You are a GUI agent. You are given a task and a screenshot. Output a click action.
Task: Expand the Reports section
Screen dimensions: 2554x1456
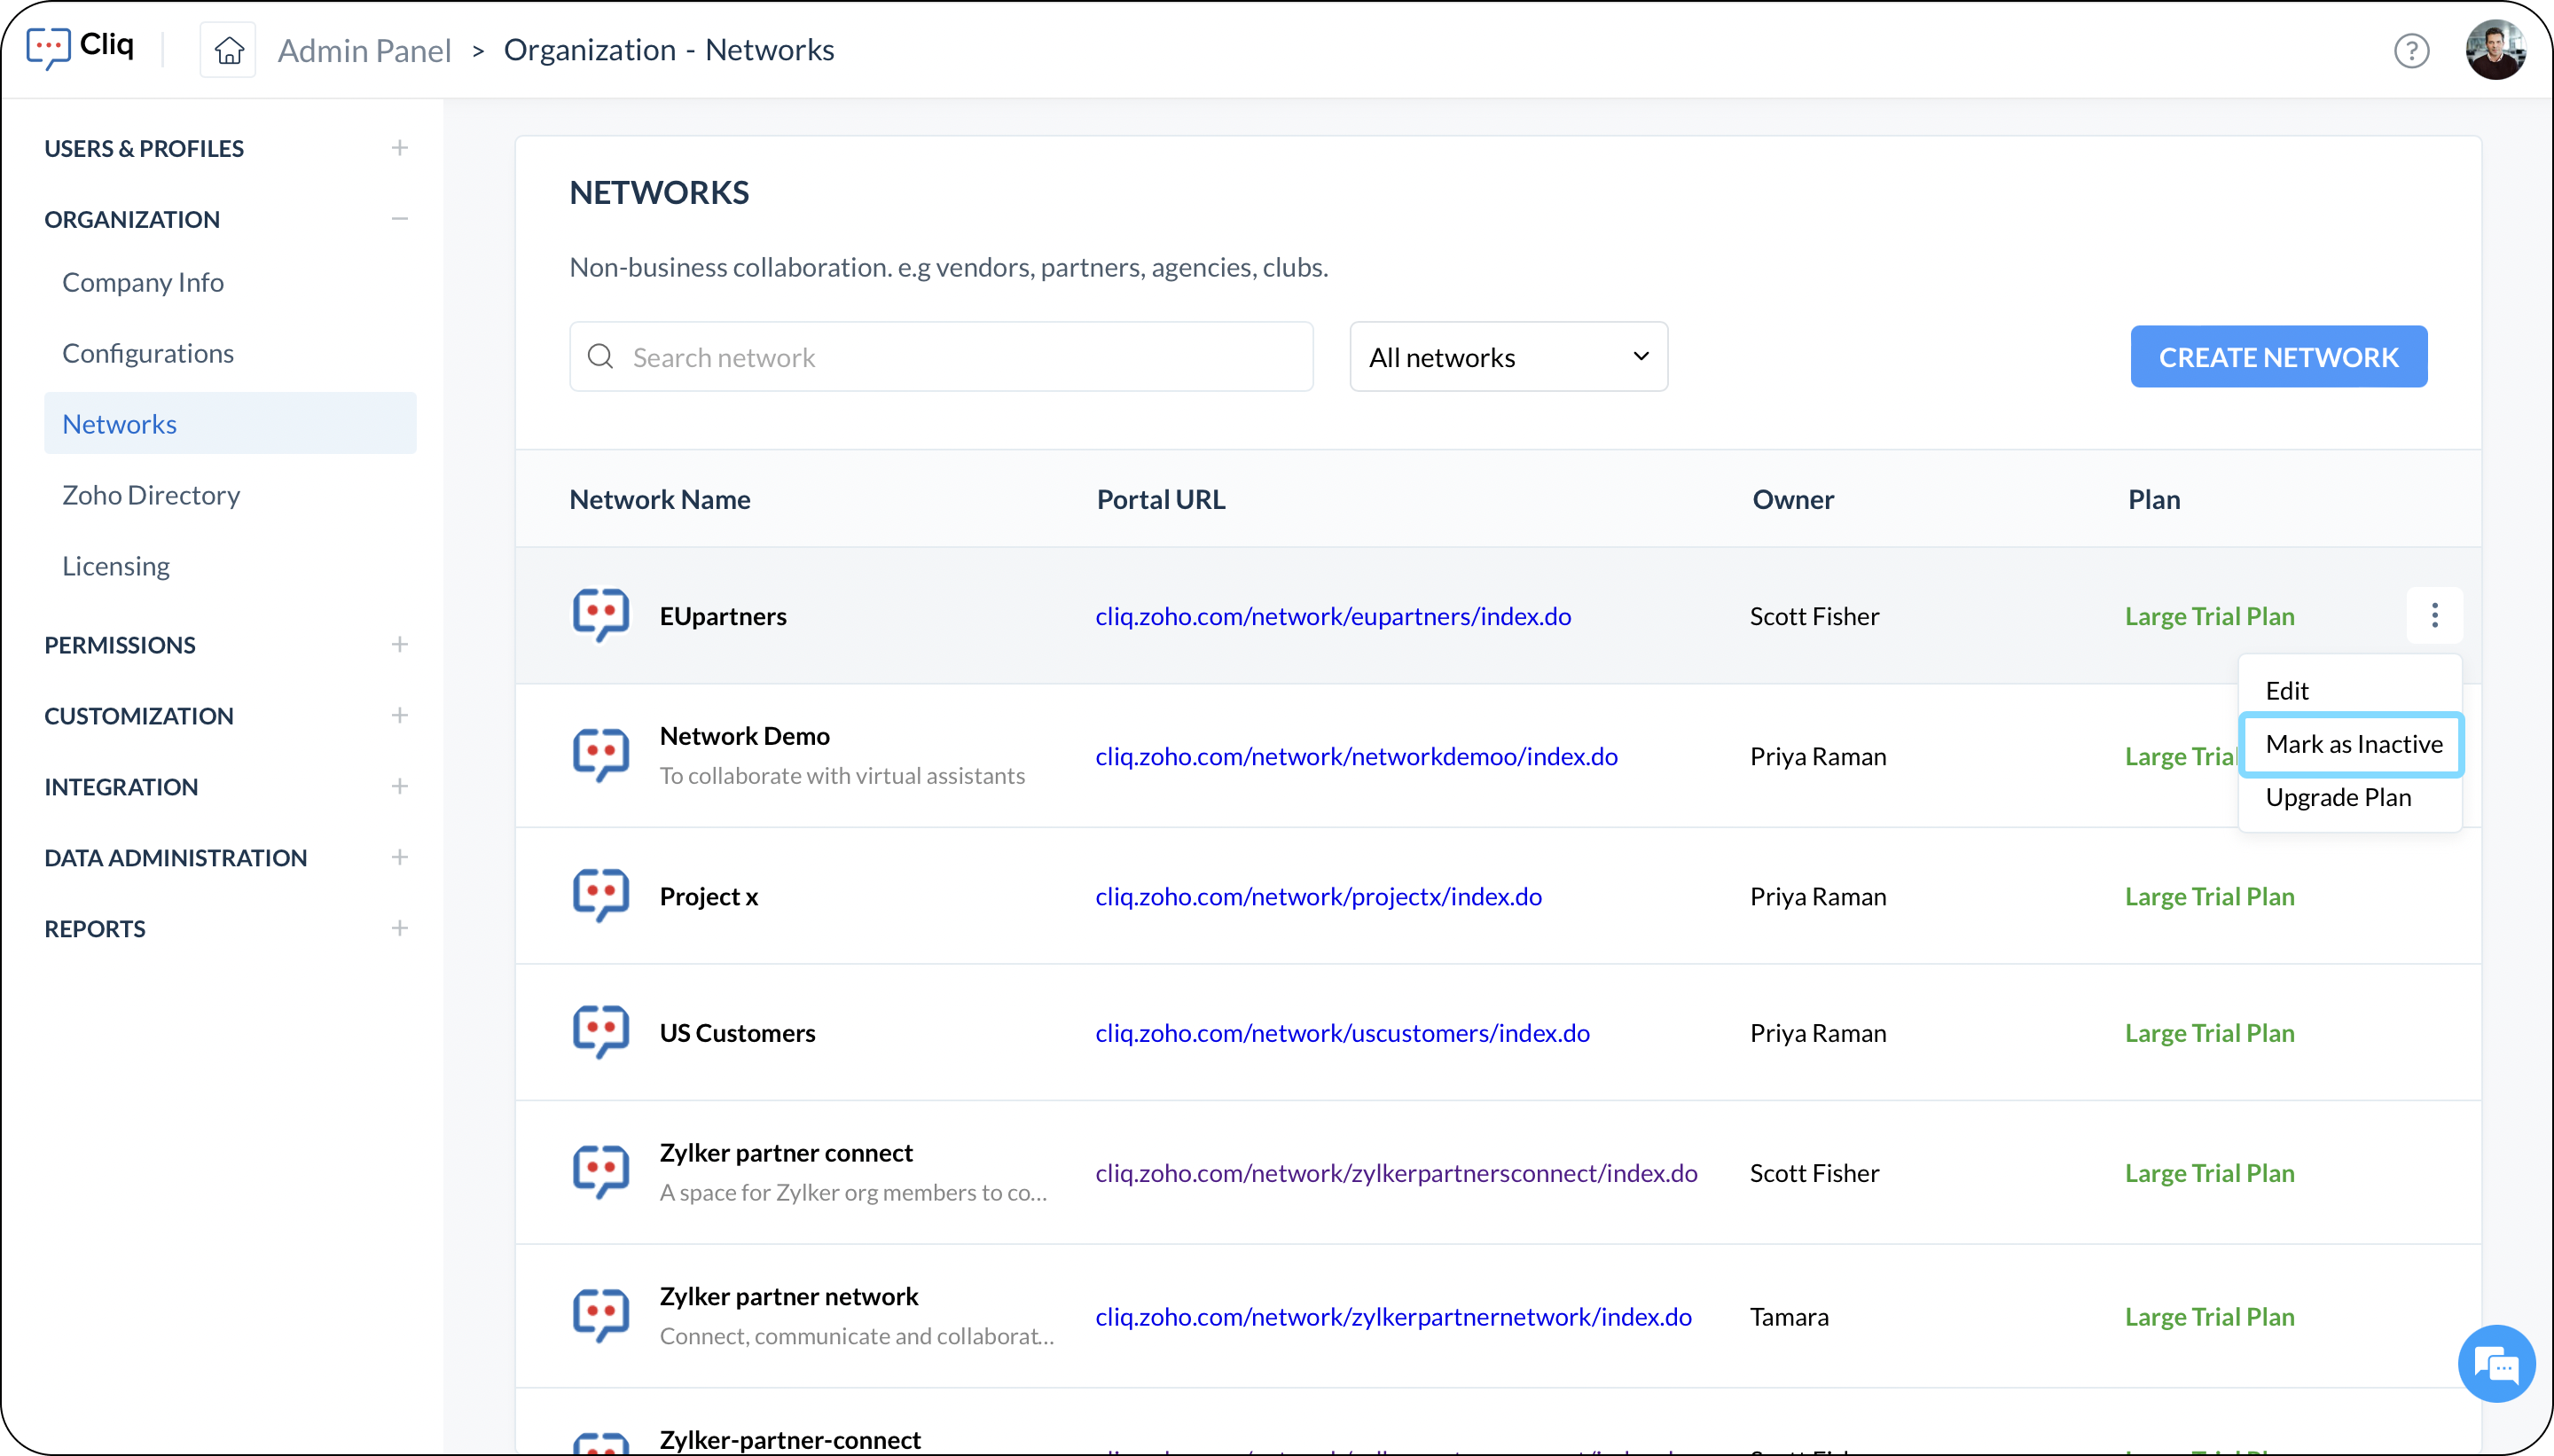click(400, 928)
